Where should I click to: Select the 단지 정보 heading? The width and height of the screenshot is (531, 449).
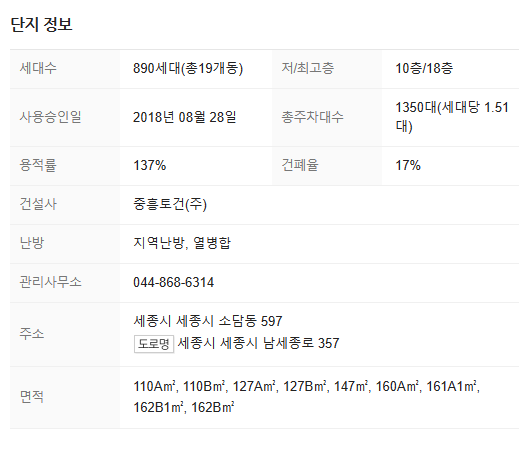(41, 24)
